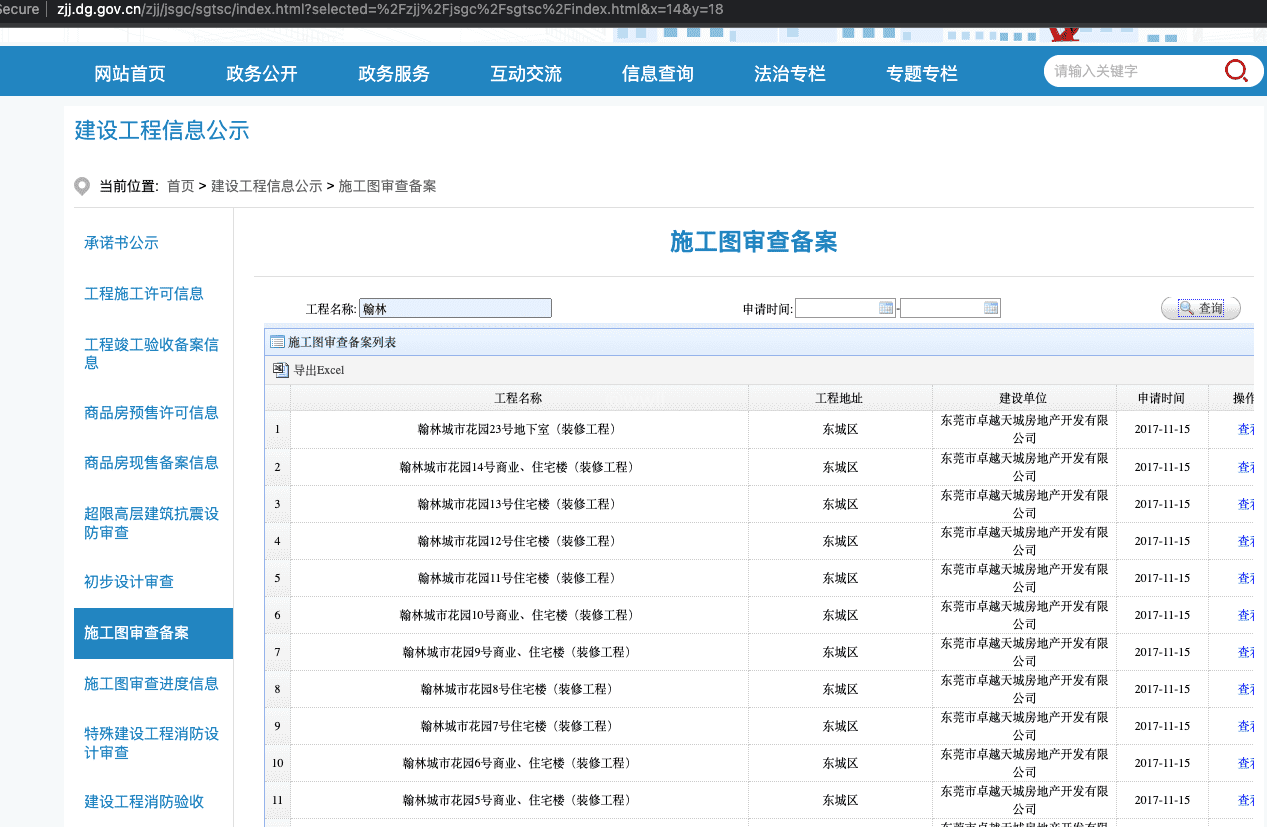Screen dimensions: 1267x827
Task: Click the location pin icon near 当前位置
Action: coord(83,186)
